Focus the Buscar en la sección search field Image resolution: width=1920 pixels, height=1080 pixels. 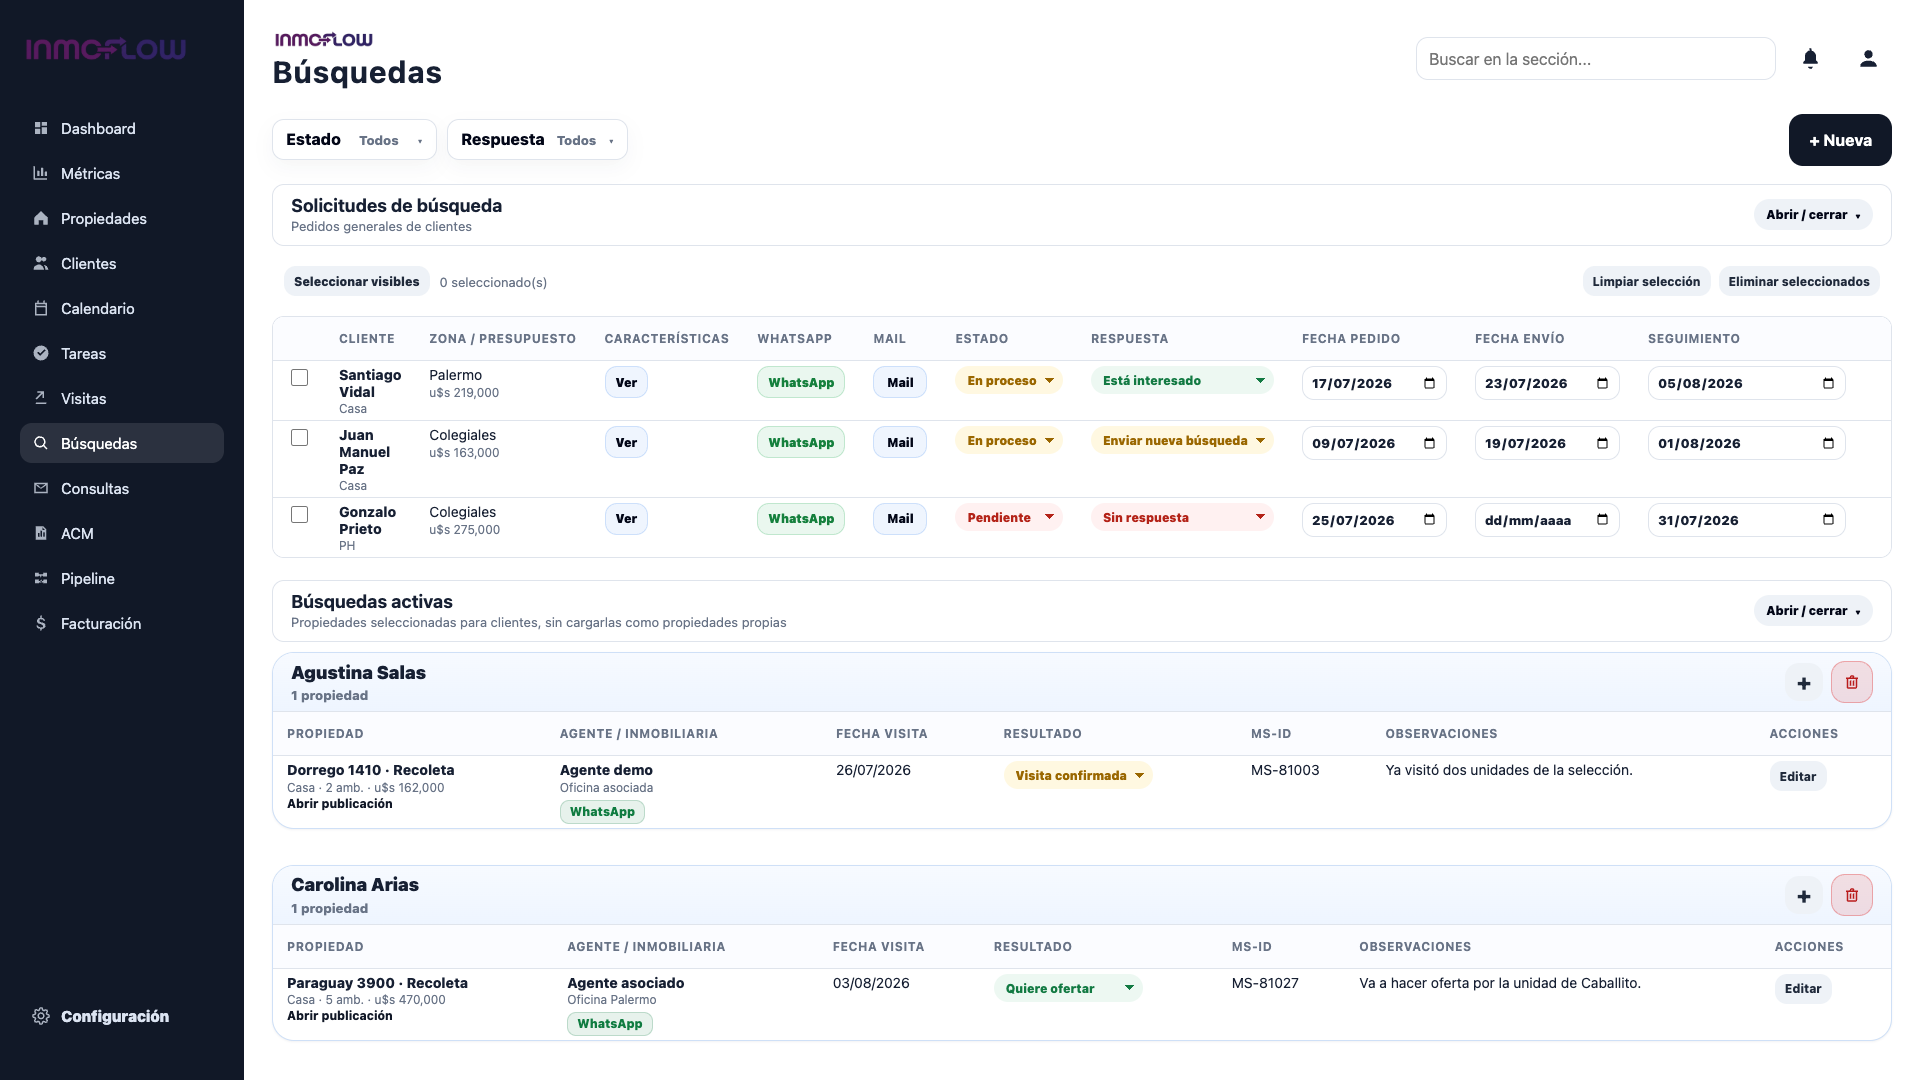(x=1596, y=59)
